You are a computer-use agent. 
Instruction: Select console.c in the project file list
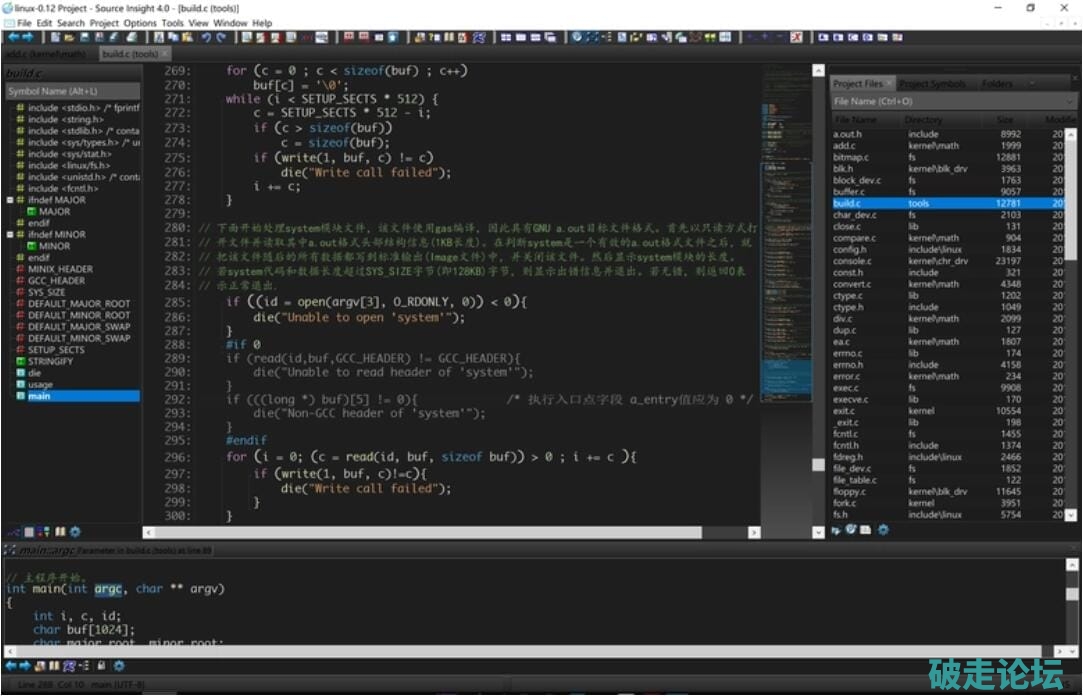[853, 261]
